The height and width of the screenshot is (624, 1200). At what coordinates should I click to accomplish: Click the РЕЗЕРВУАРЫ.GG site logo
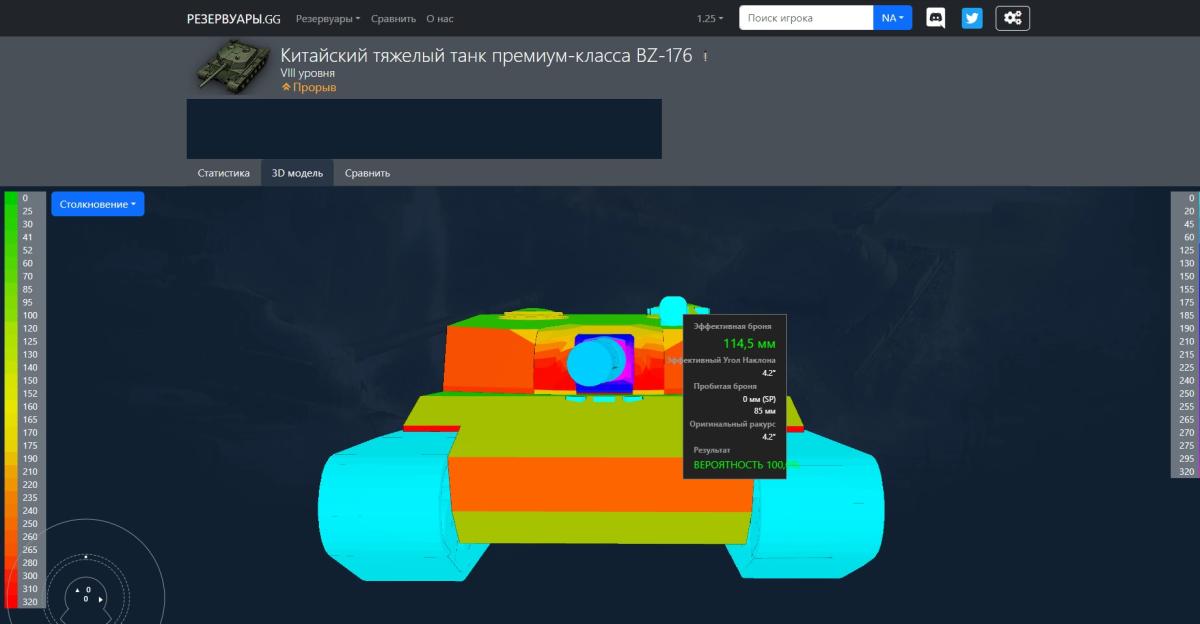click(234, 18)
